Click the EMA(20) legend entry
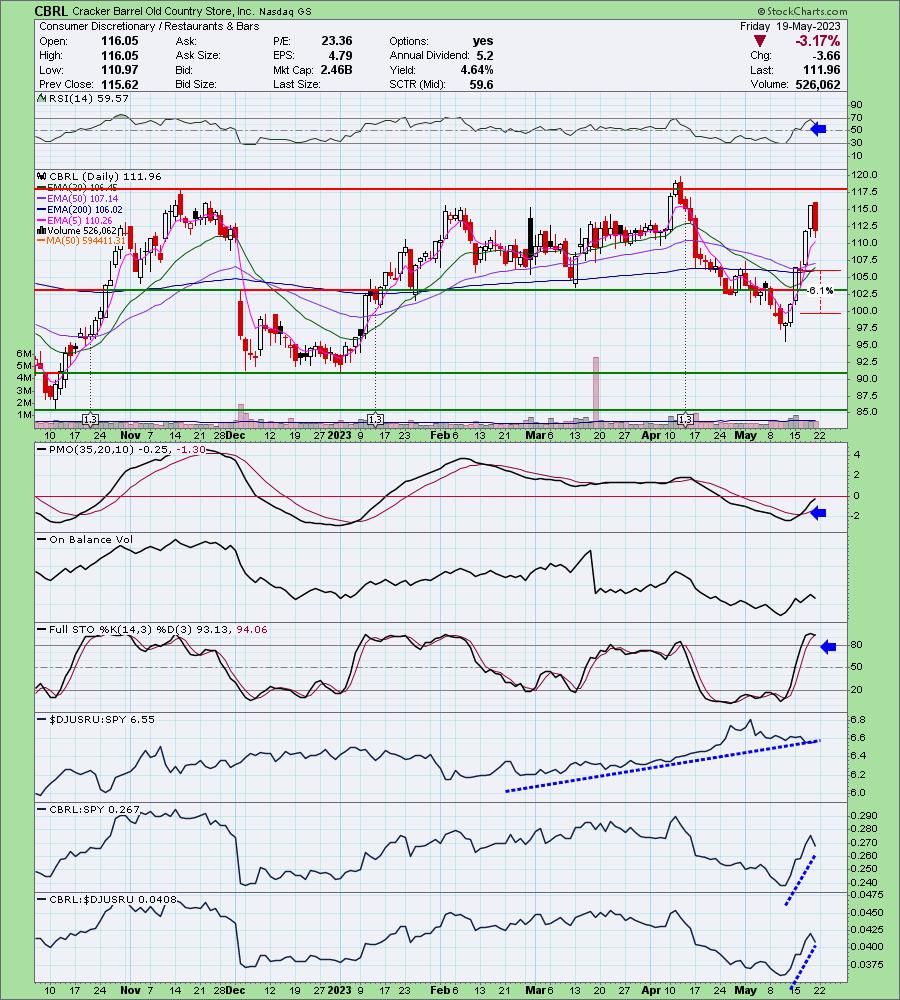The width and height of the screenshot is (900, 1000). click(77, 188)
